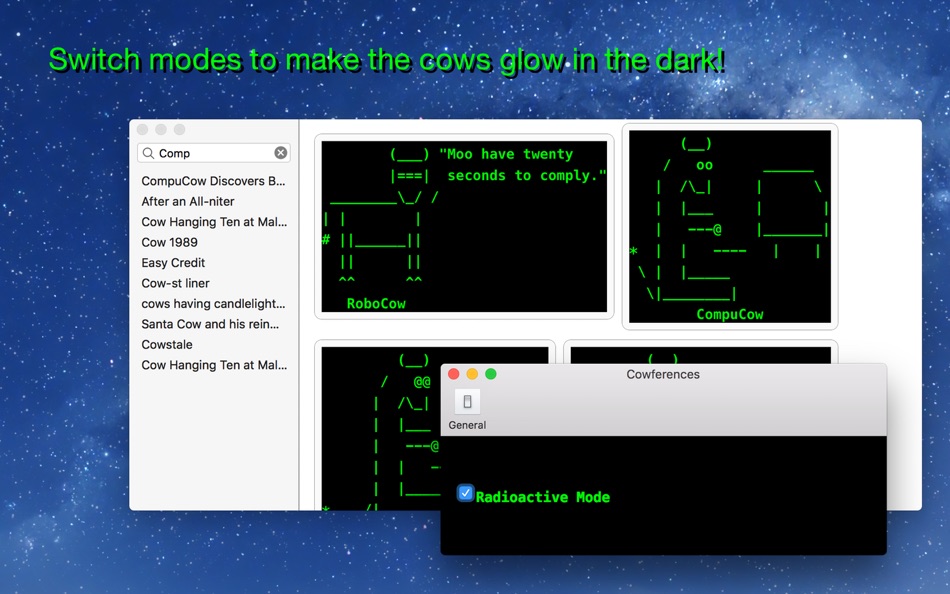Toggle the Radioactive Mode checkbox

click(x=465, y=493)
